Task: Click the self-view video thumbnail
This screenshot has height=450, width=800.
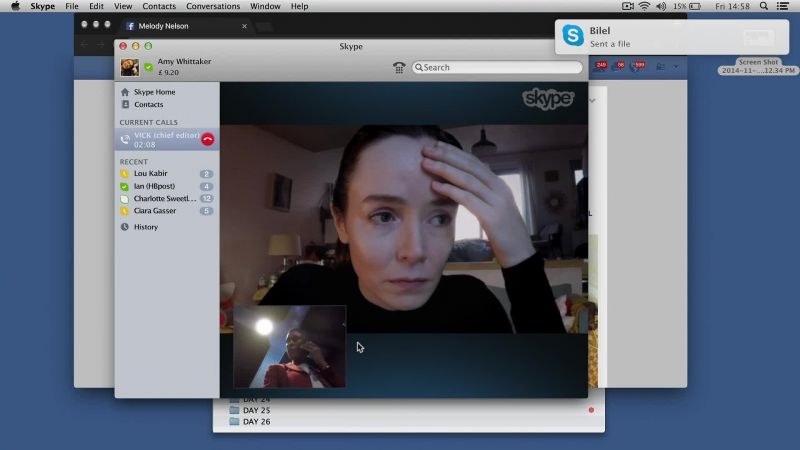Action: [x=289, y=346]
